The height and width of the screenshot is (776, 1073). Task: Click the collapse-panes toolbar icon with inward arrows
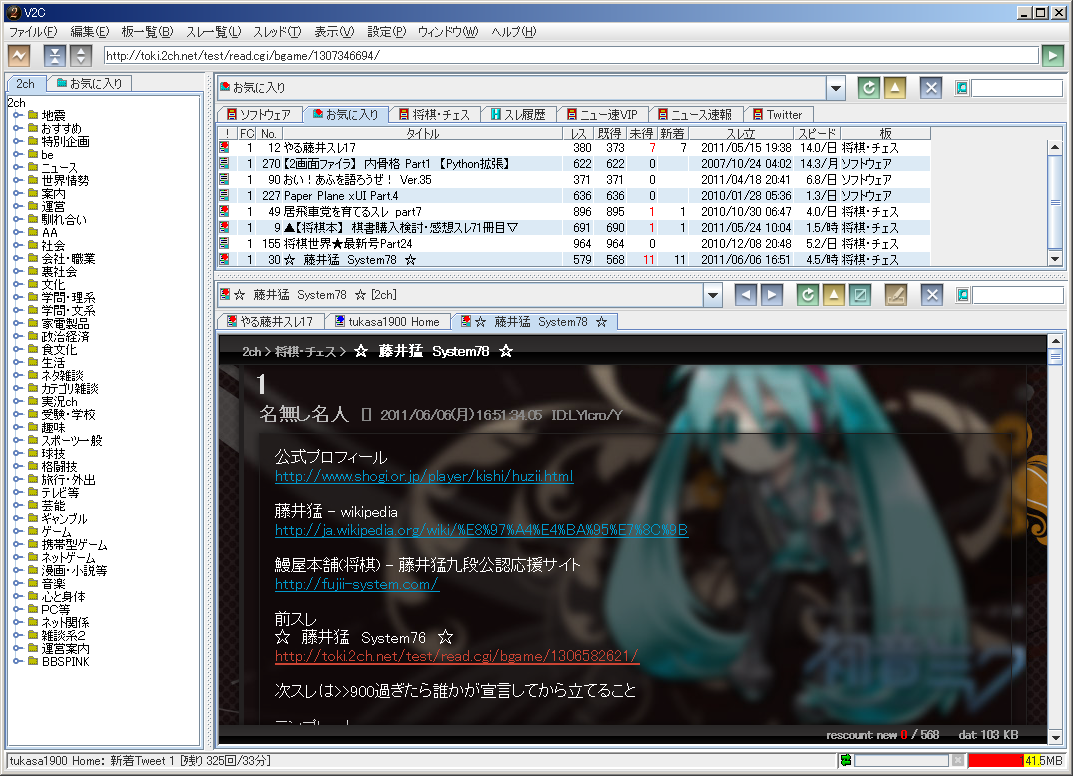(x=55, y=55)
